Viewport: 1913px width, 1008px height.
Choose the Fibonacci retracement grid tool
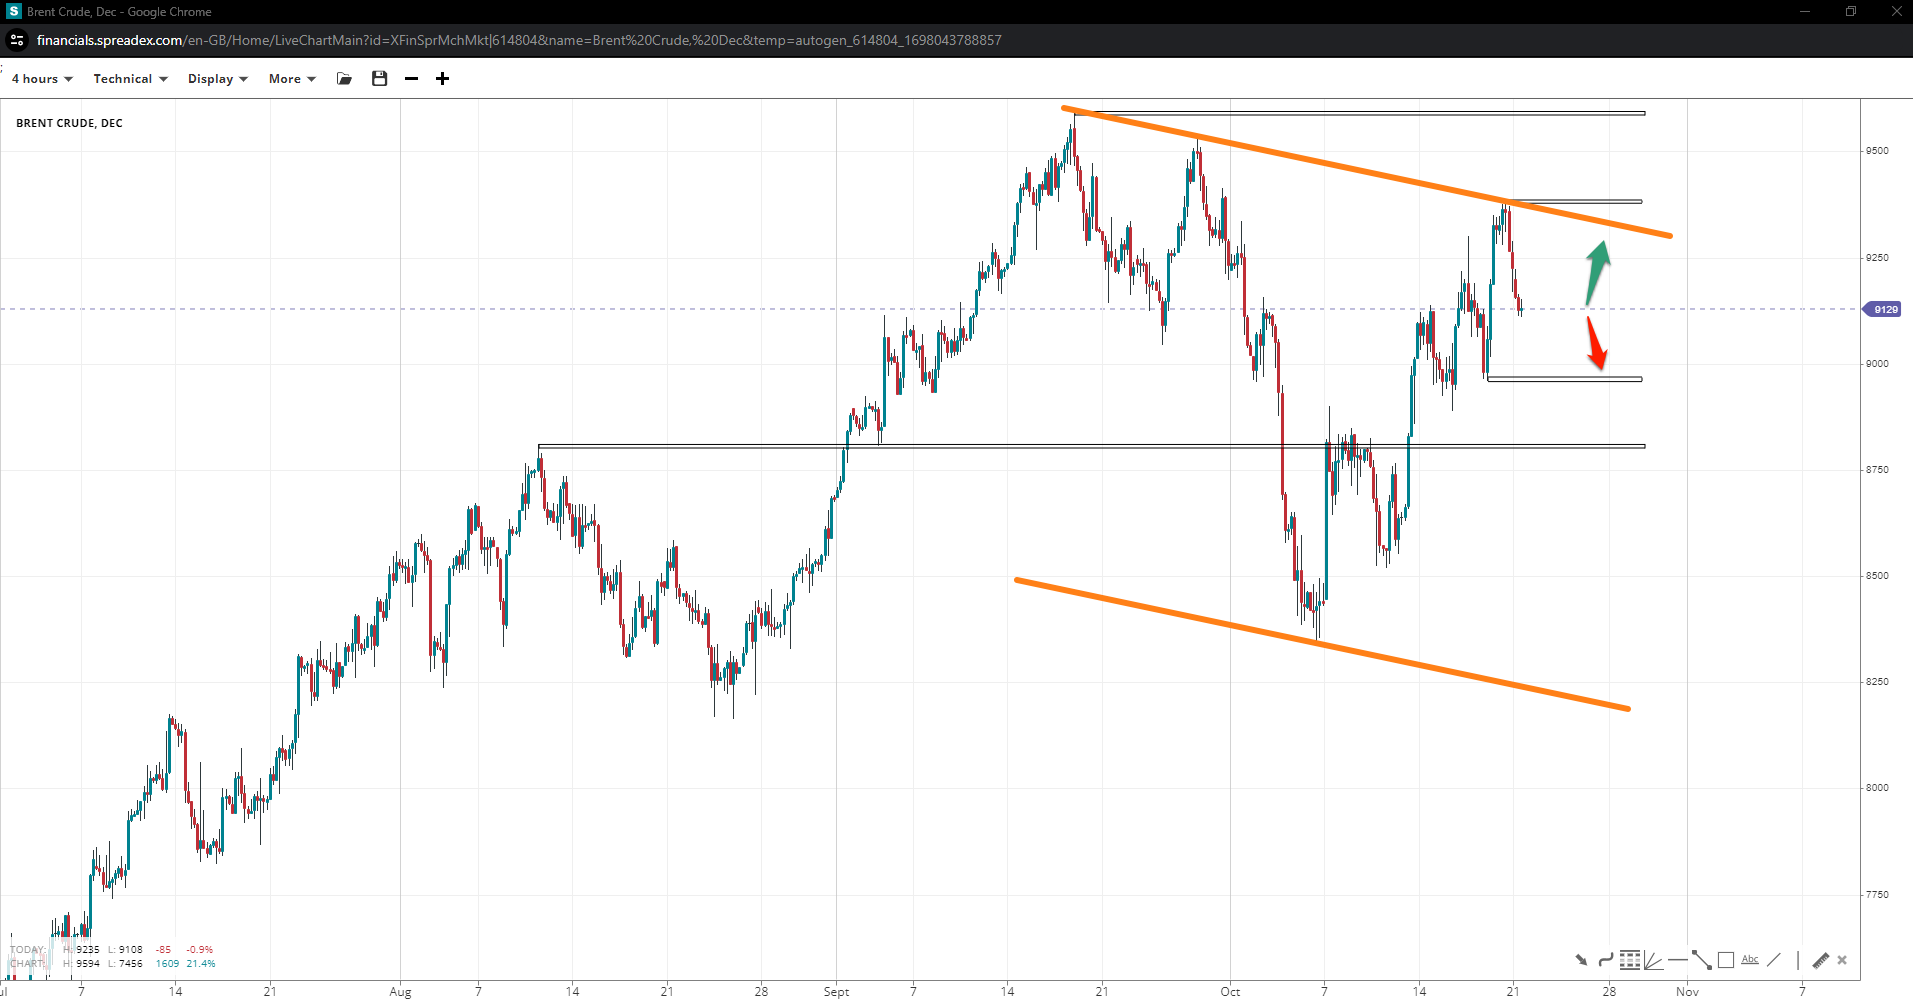pos(1629,960)
